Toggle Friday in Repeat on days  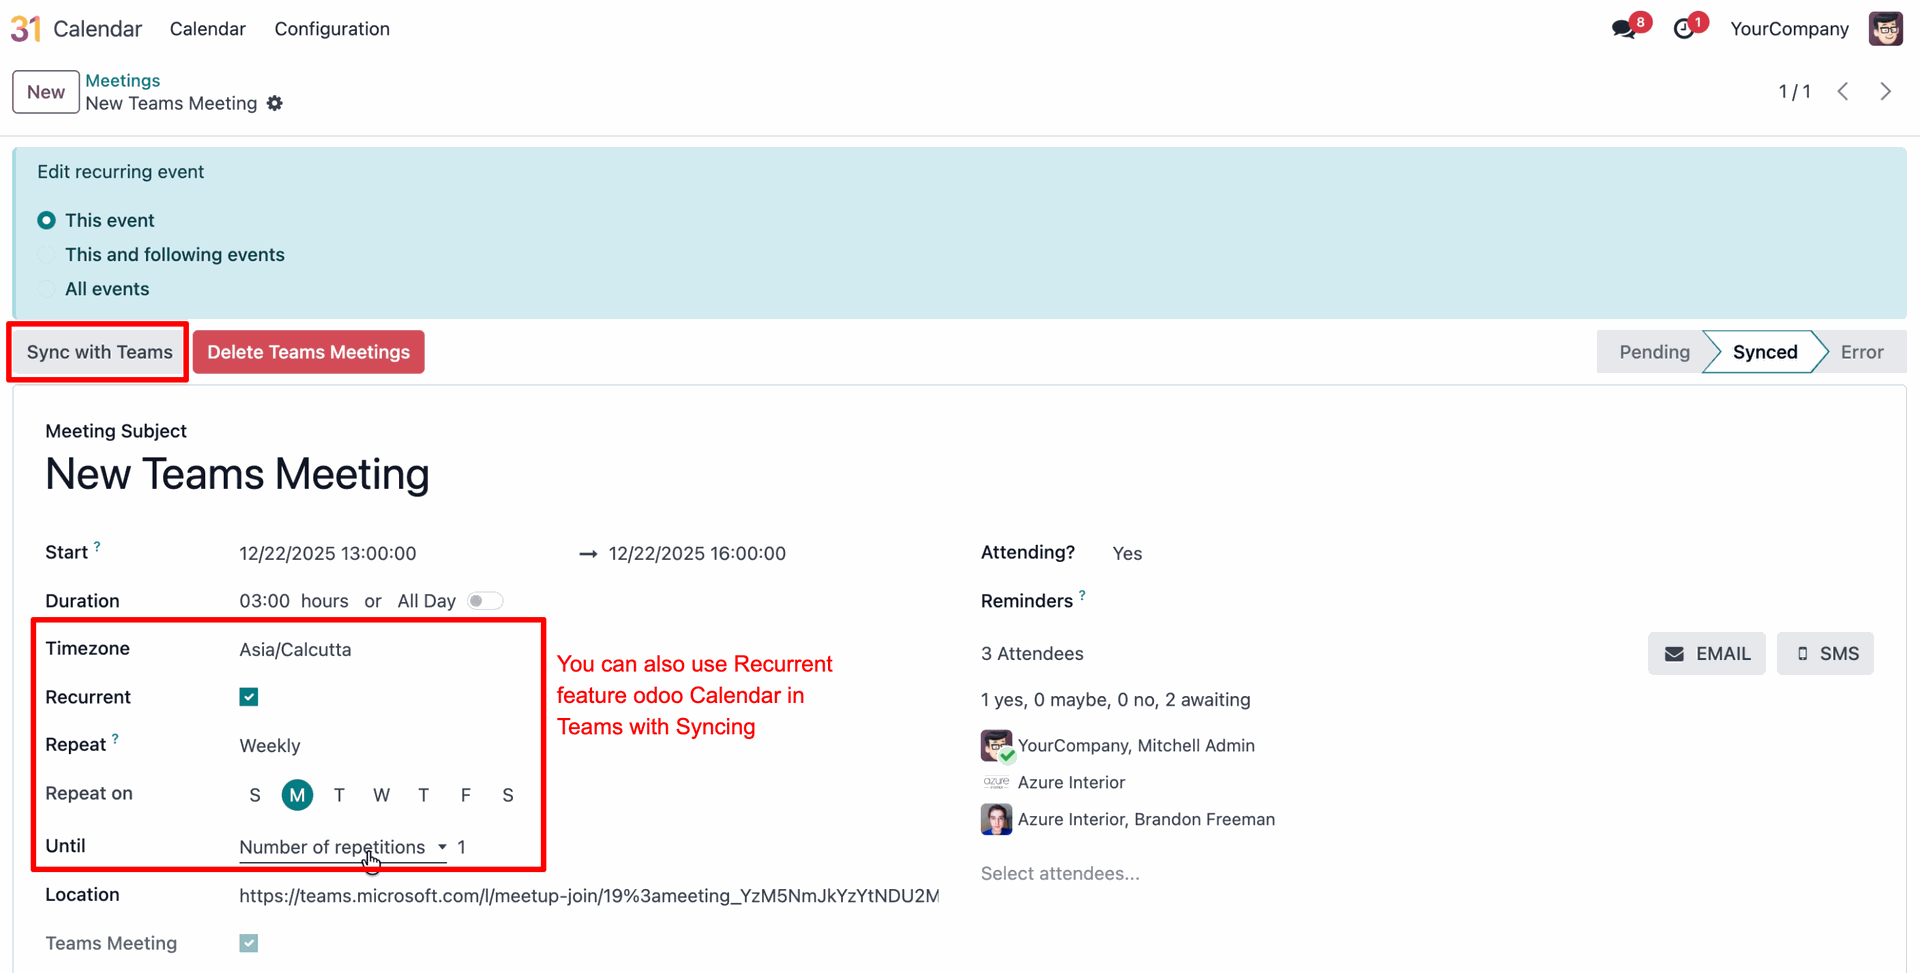tap(466, 795)
